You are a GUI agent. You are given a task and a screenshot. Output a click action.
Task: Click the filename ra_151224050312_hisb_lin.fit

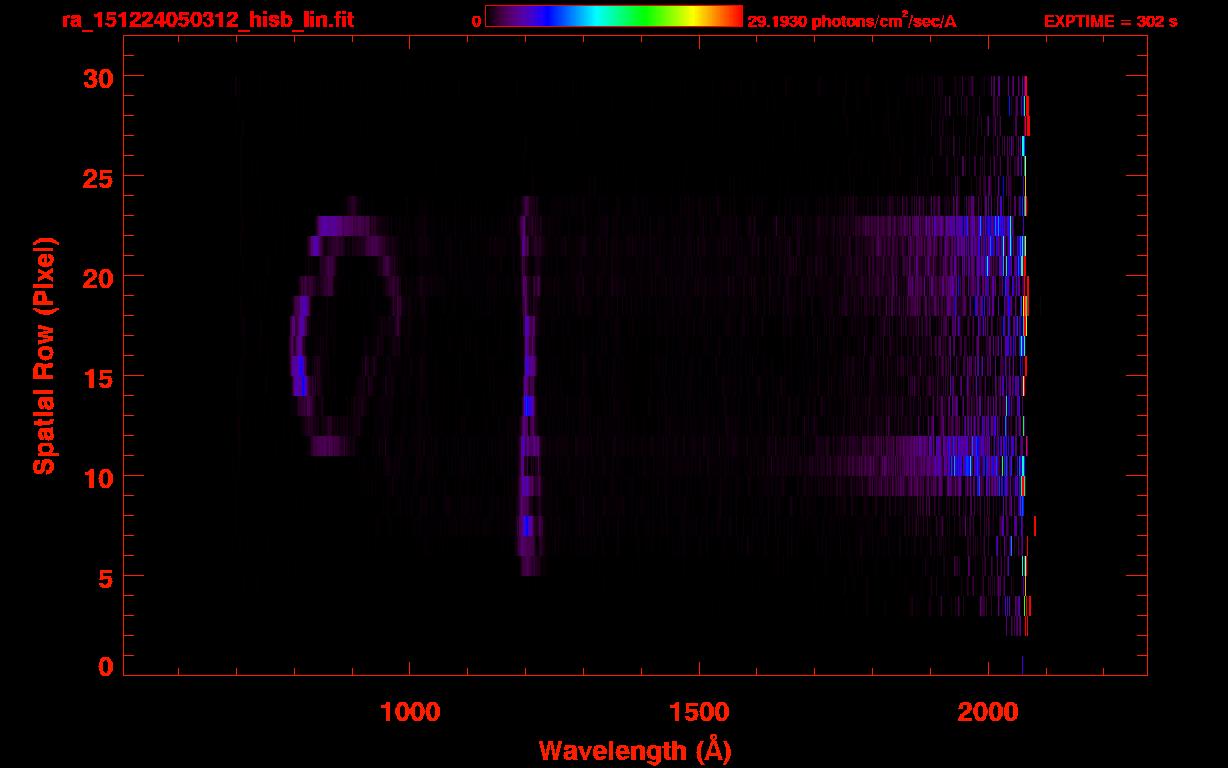click(x=207, y=20)
